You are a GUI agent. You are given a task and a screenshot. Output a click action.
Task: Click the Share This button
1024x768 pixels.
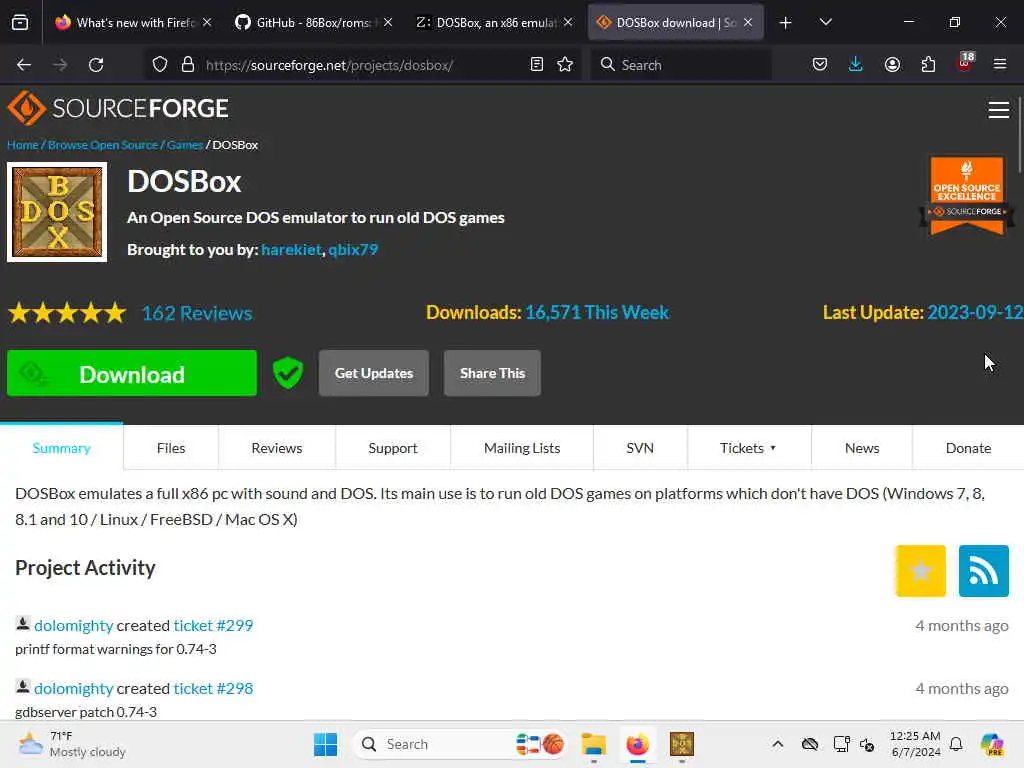[x=492, y=373]
